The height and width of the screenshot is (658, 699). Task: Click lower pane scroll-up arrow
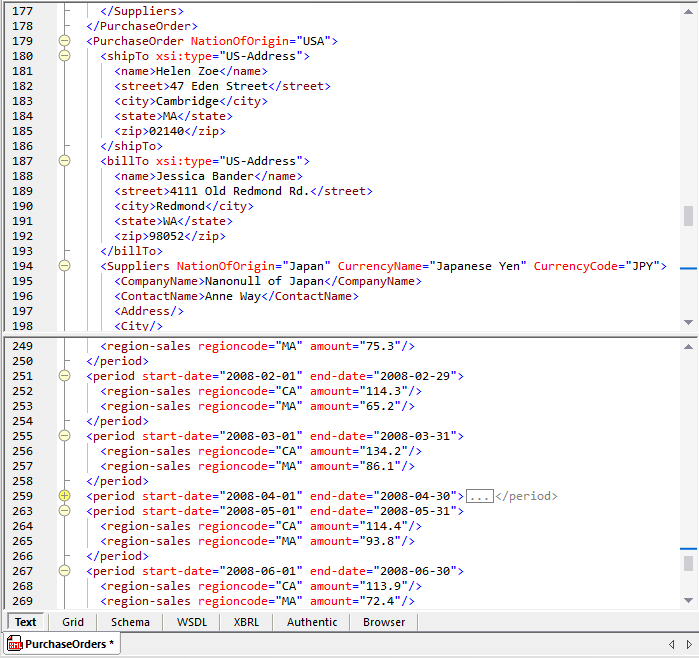(688, 346)
